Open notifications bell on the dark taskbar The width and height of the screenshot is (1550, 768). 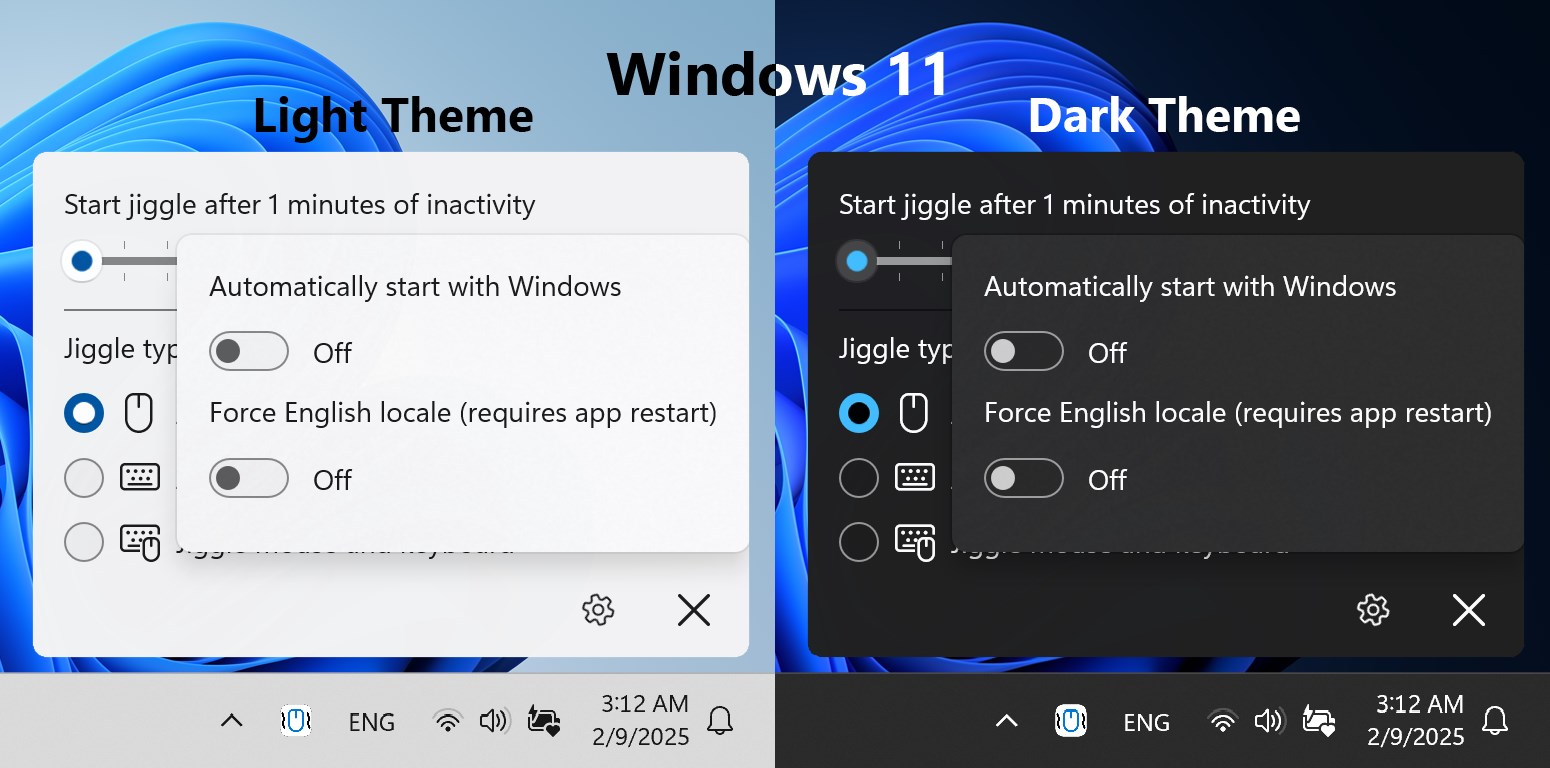pyautogui.click(x=1495, y=721)
